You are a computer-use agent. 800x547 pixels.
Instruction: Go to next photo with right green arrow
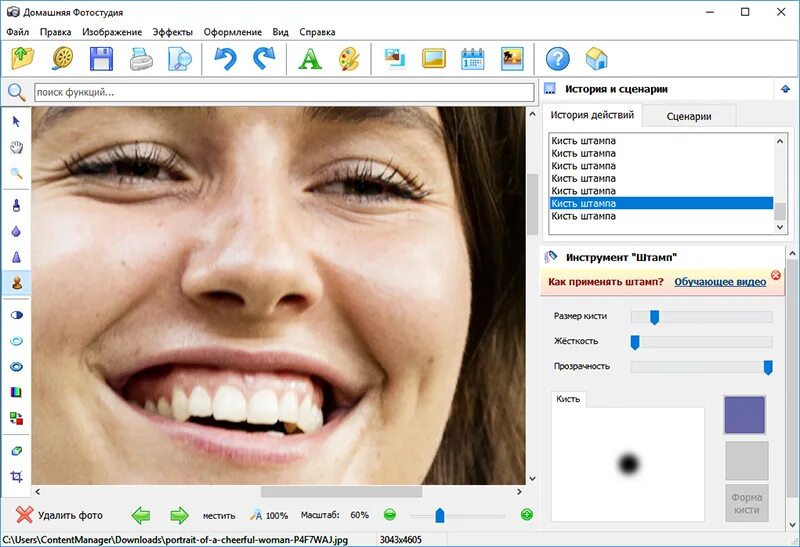[179, 515]
